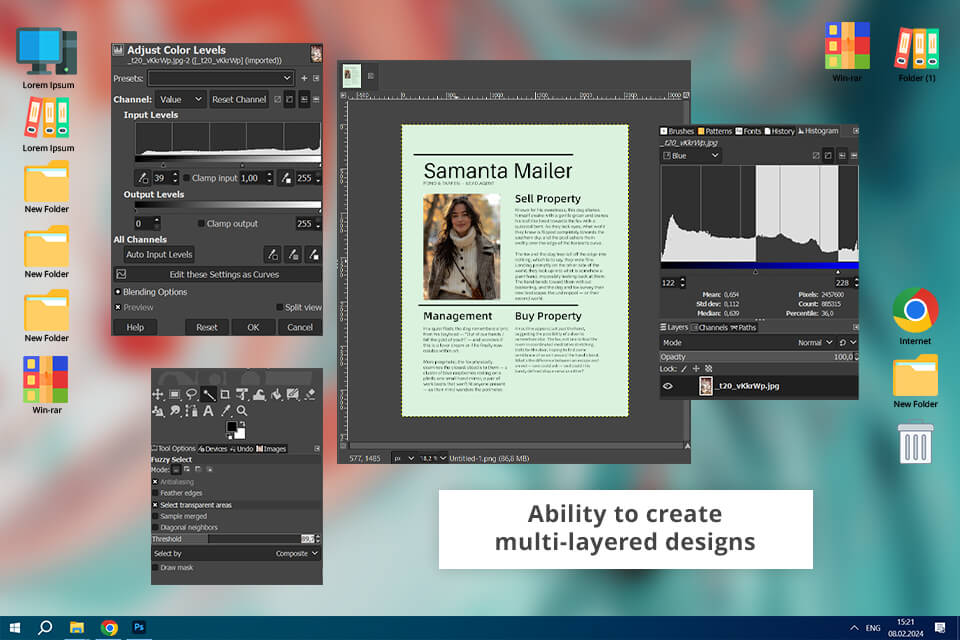Hide the _t20_vKkrWp.jpg layer with eye icon
Viewport: 960px width, 640px height.
[x=668, y=386]
